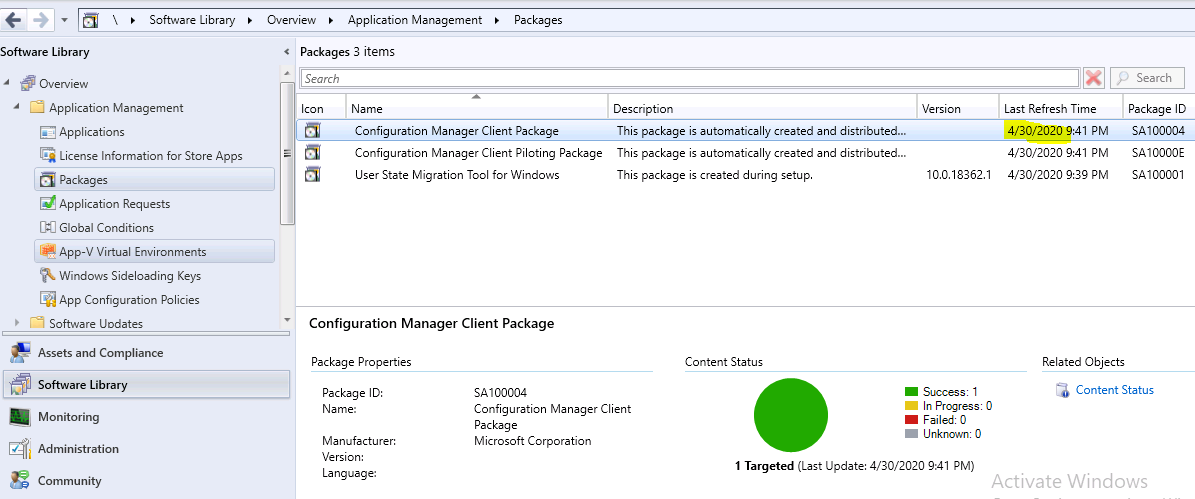Collapse the Software Library navigation pane

tap(287, 53)
